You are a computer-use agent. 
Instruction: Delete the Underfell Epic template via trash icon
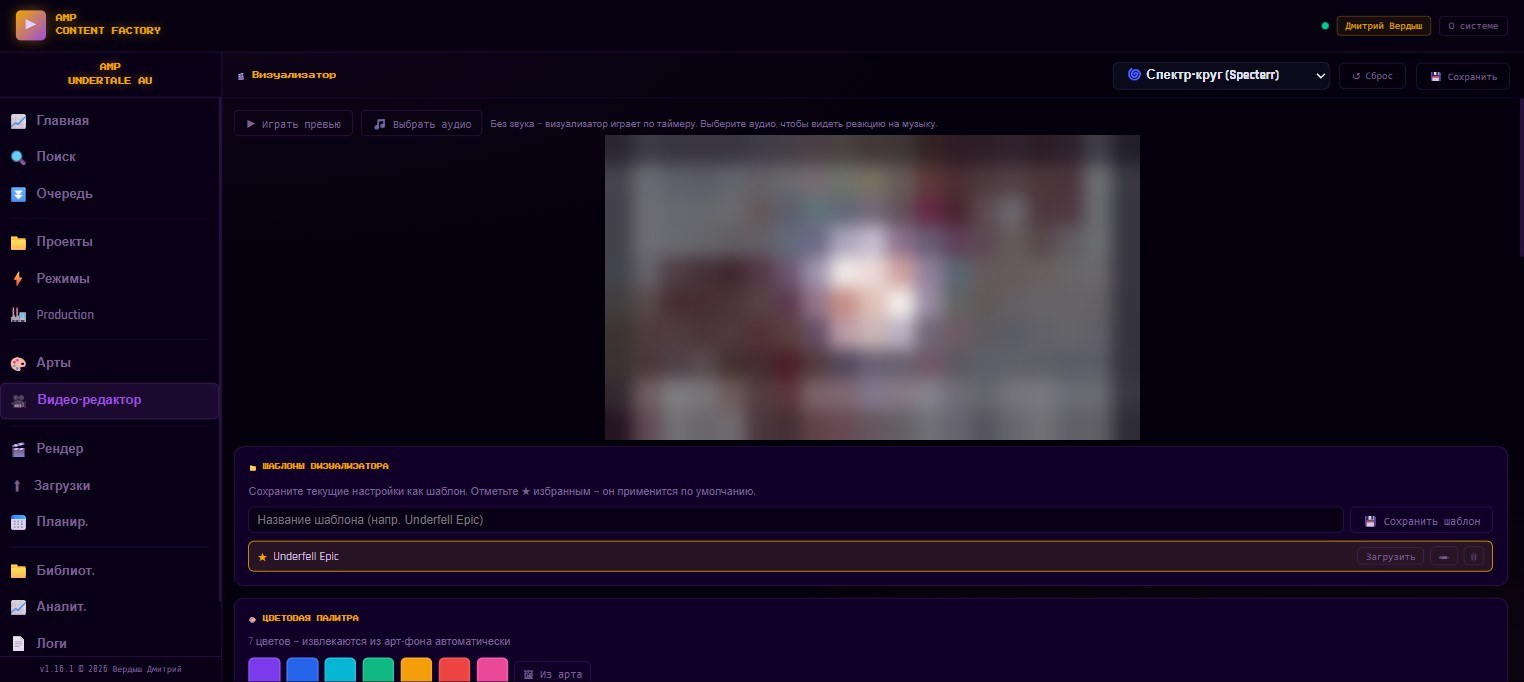point(1473,557)
